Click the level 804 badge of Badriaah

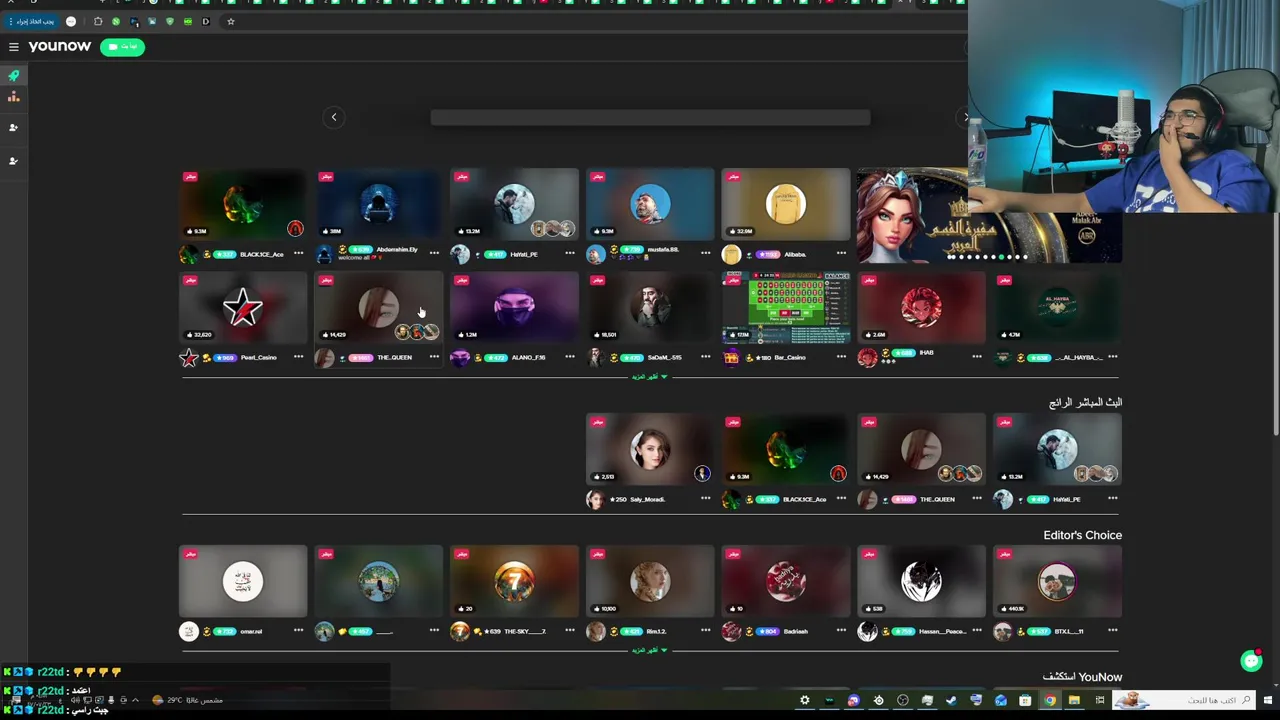coord(768,631)
